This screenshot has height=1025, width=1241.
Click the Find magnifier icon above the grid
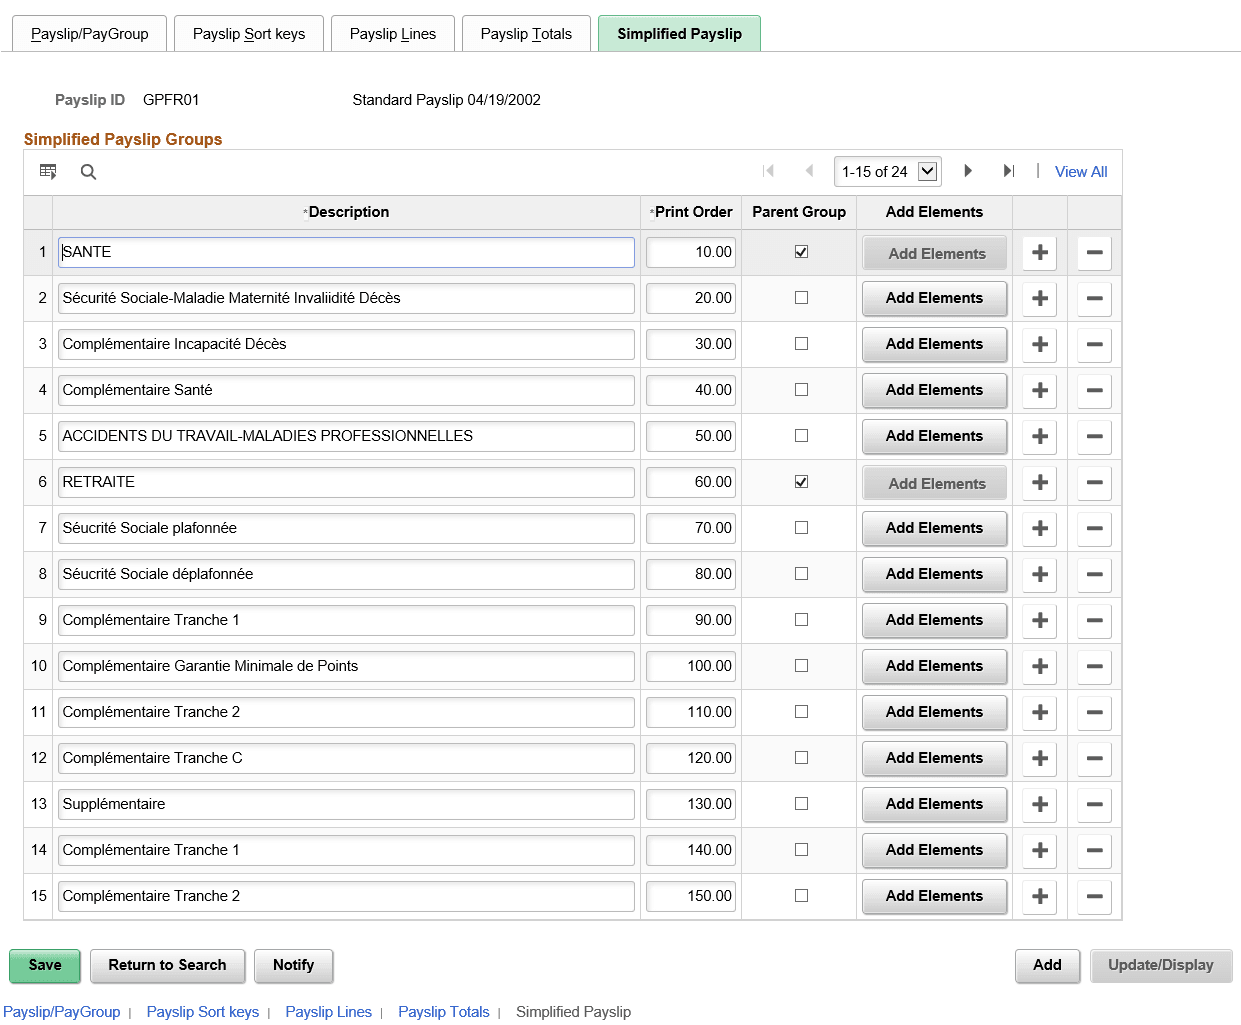tap(88, 171)
